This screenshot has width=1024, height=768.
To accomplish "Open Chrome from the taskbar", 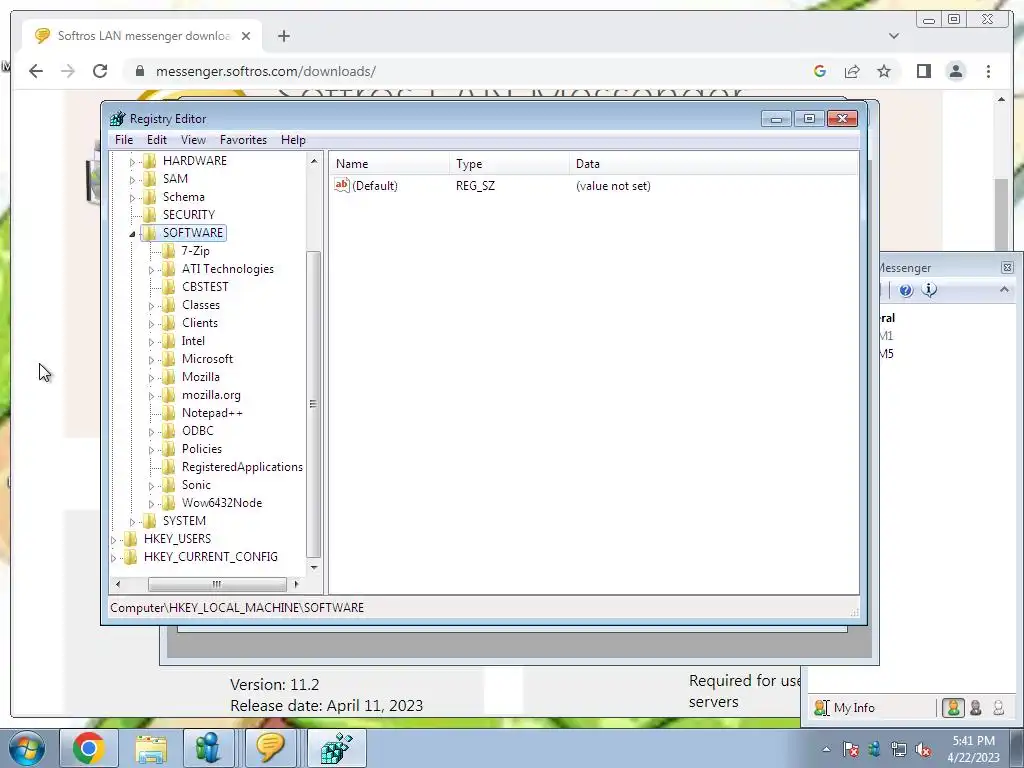I will (x=88, y=748).
